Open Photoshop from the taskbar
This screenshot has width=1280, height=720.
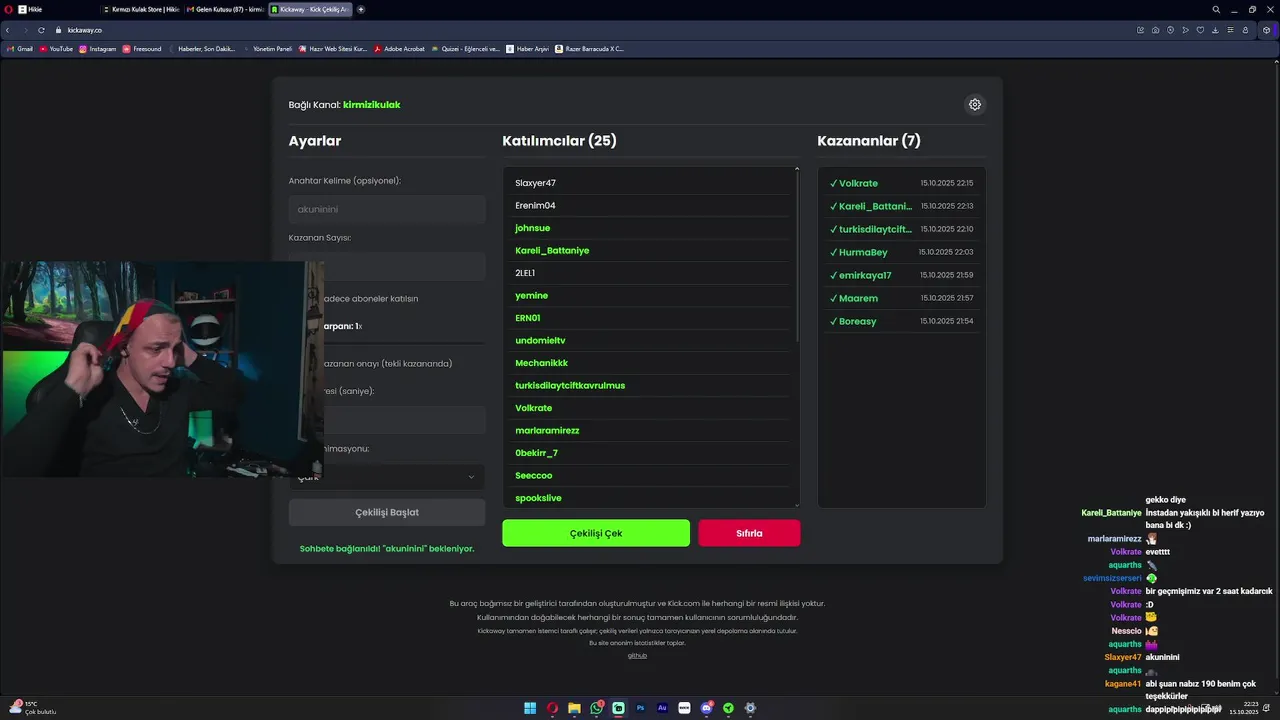[640, 708]
